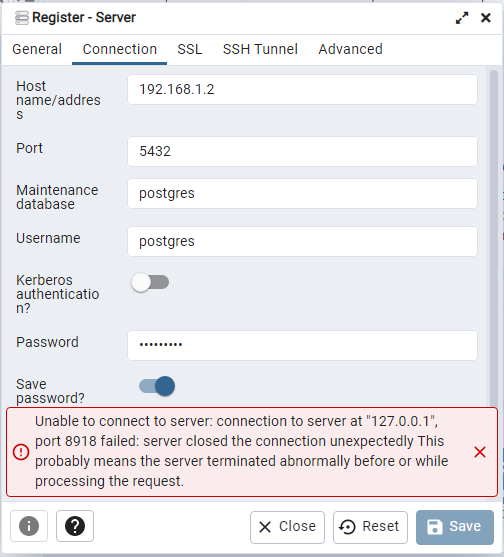
Task: Click the Host name/address field
Action: pyautogui.click(x=302, y=90)
